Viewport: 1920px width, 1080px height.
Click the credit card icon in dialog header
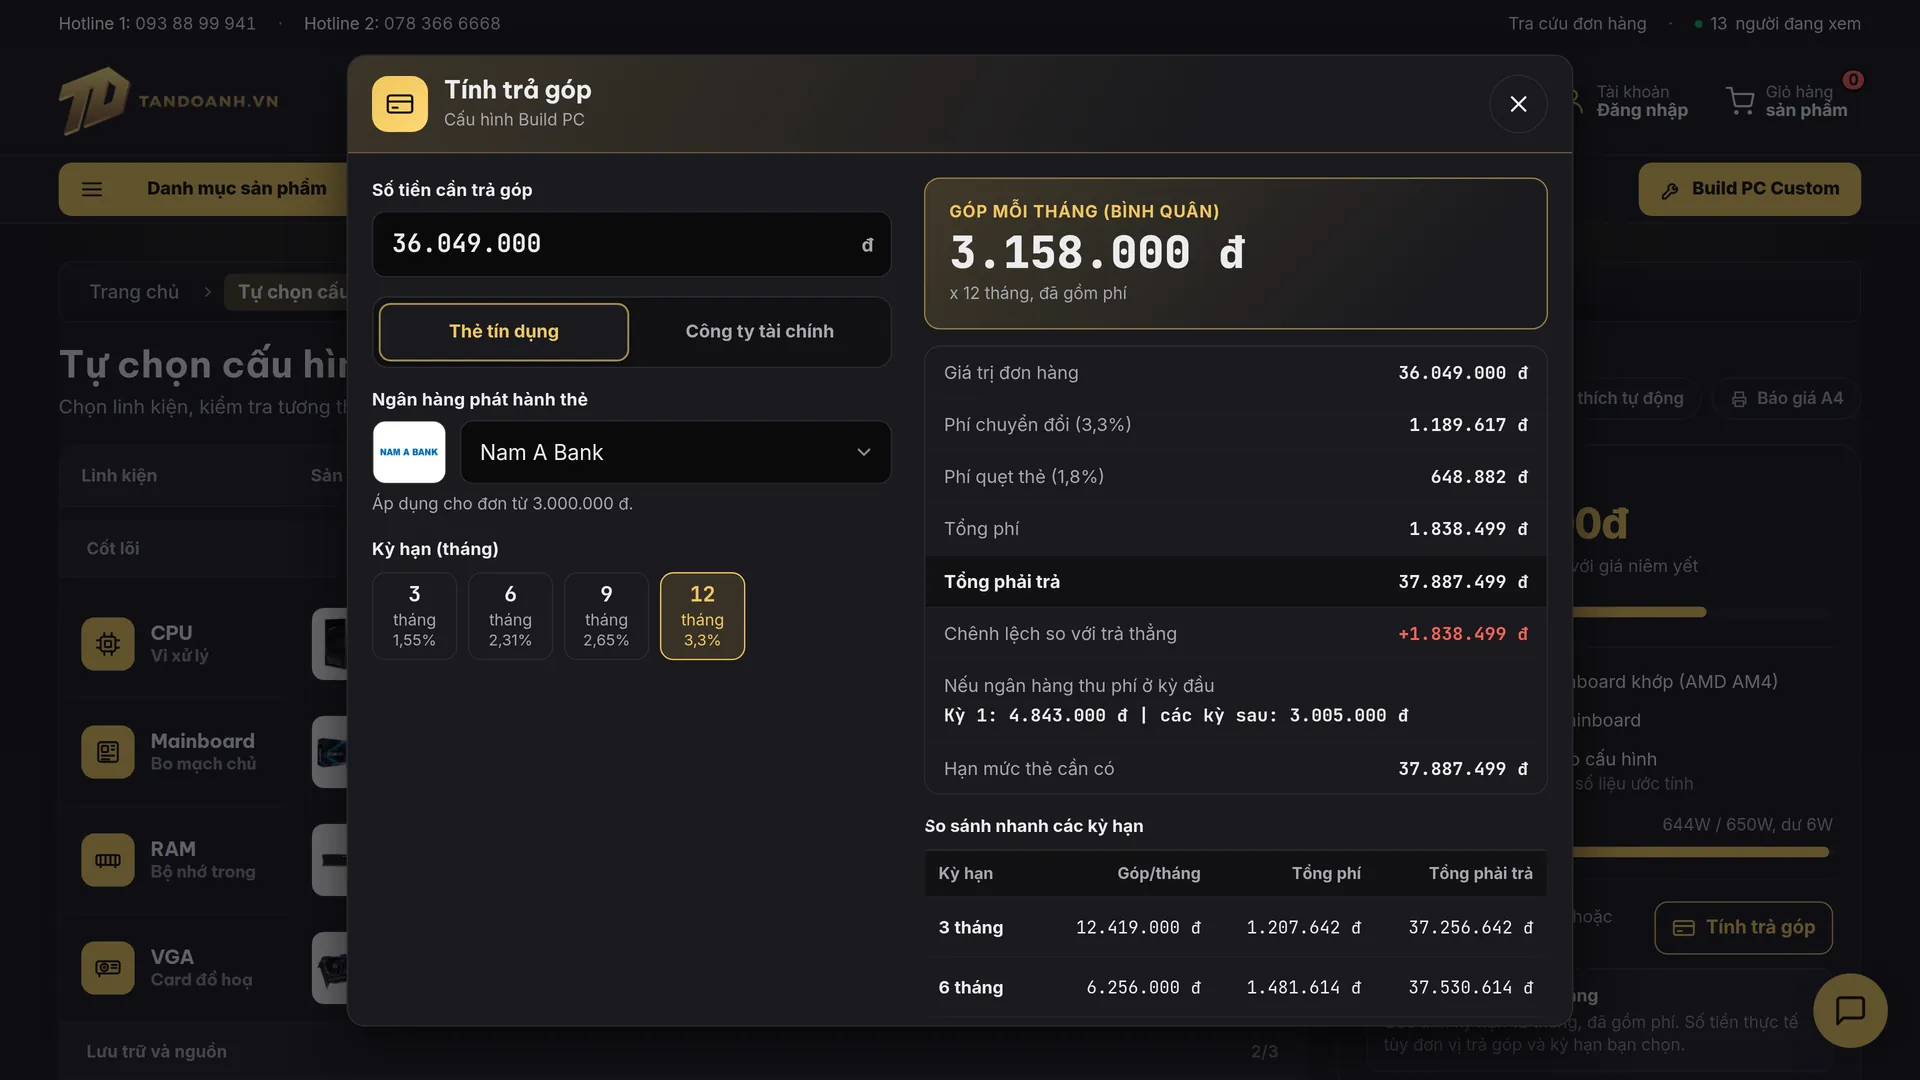(400, 104)
